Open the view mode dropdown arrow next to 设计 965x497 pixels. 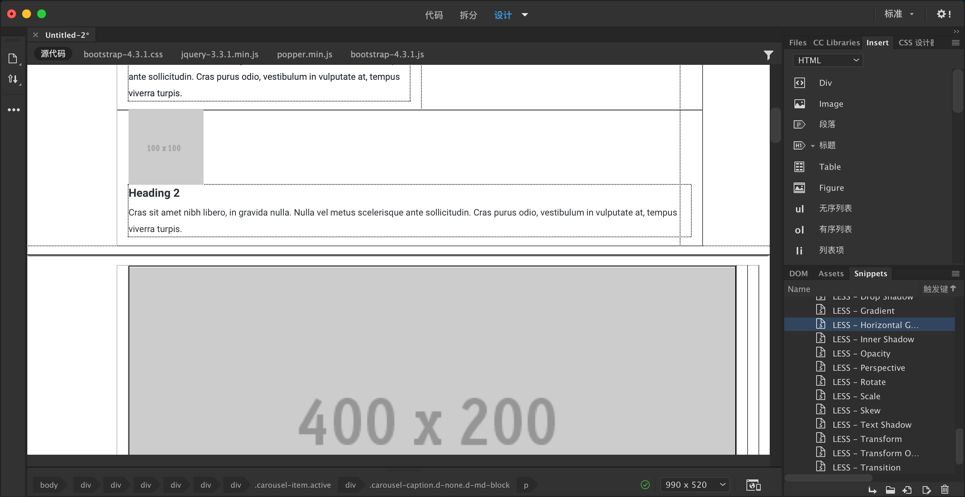(x=524, y=15)
